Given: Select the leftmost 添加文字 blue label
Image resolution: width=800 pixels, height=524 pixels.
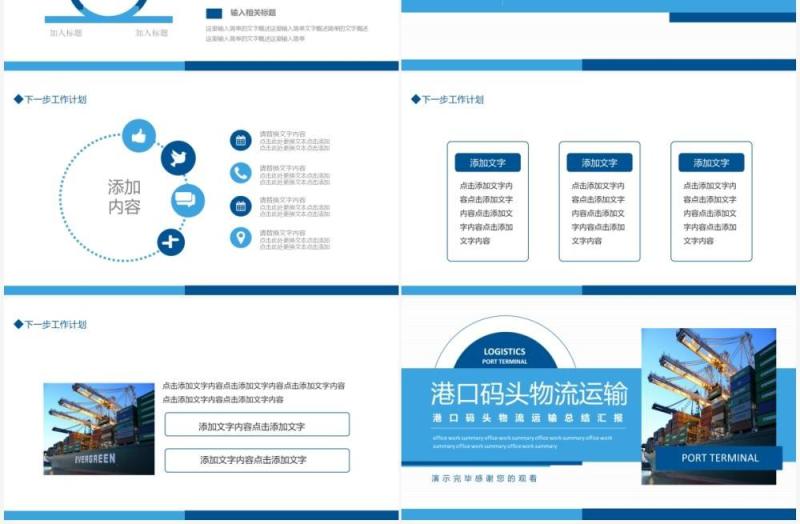Looking at the screenshot, I should (488, 163).
